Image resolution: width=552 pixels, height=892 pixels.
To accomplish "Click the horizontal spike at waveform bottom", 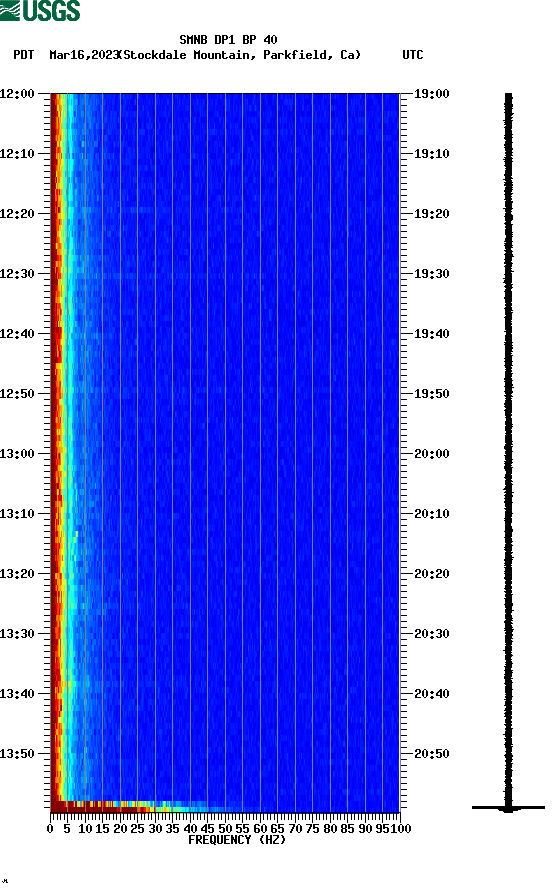I will pyautogui.click(x=508, y=807).
